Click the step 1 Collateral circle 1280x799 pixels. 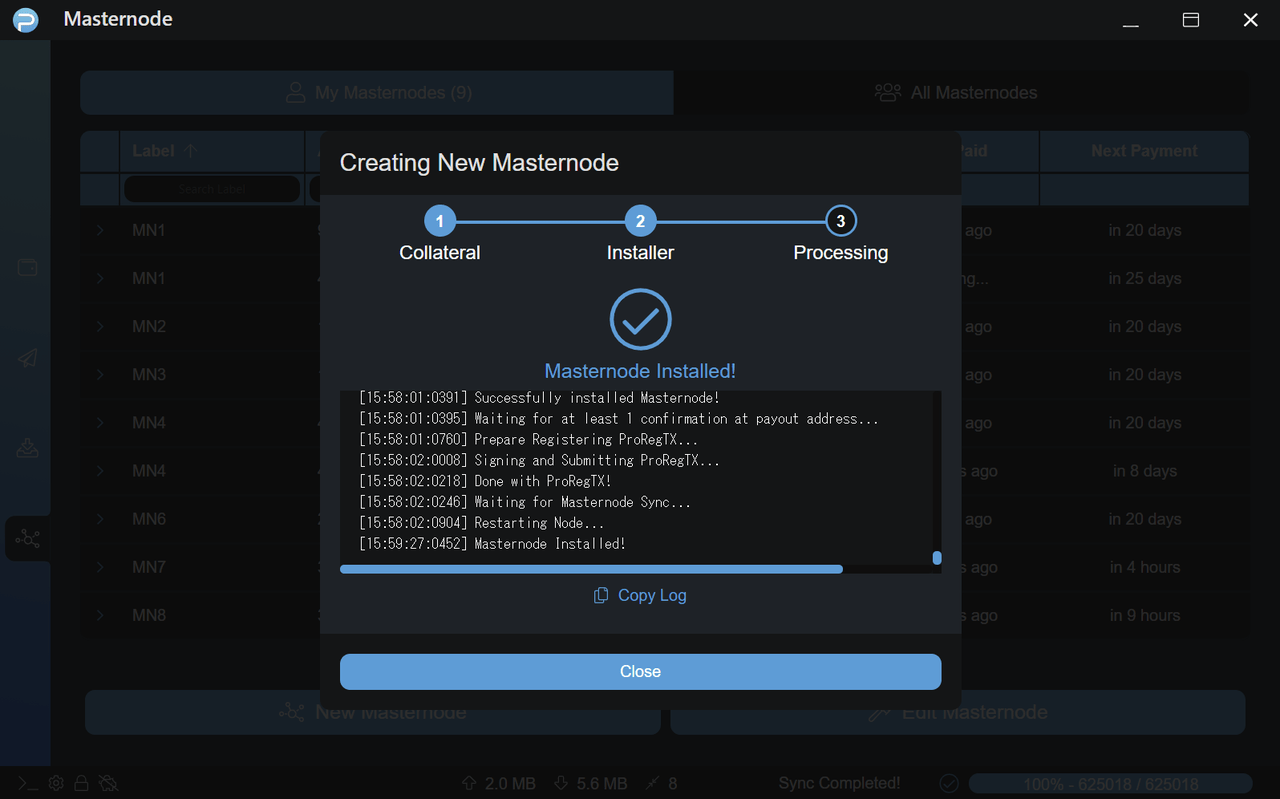coord(439,221)
